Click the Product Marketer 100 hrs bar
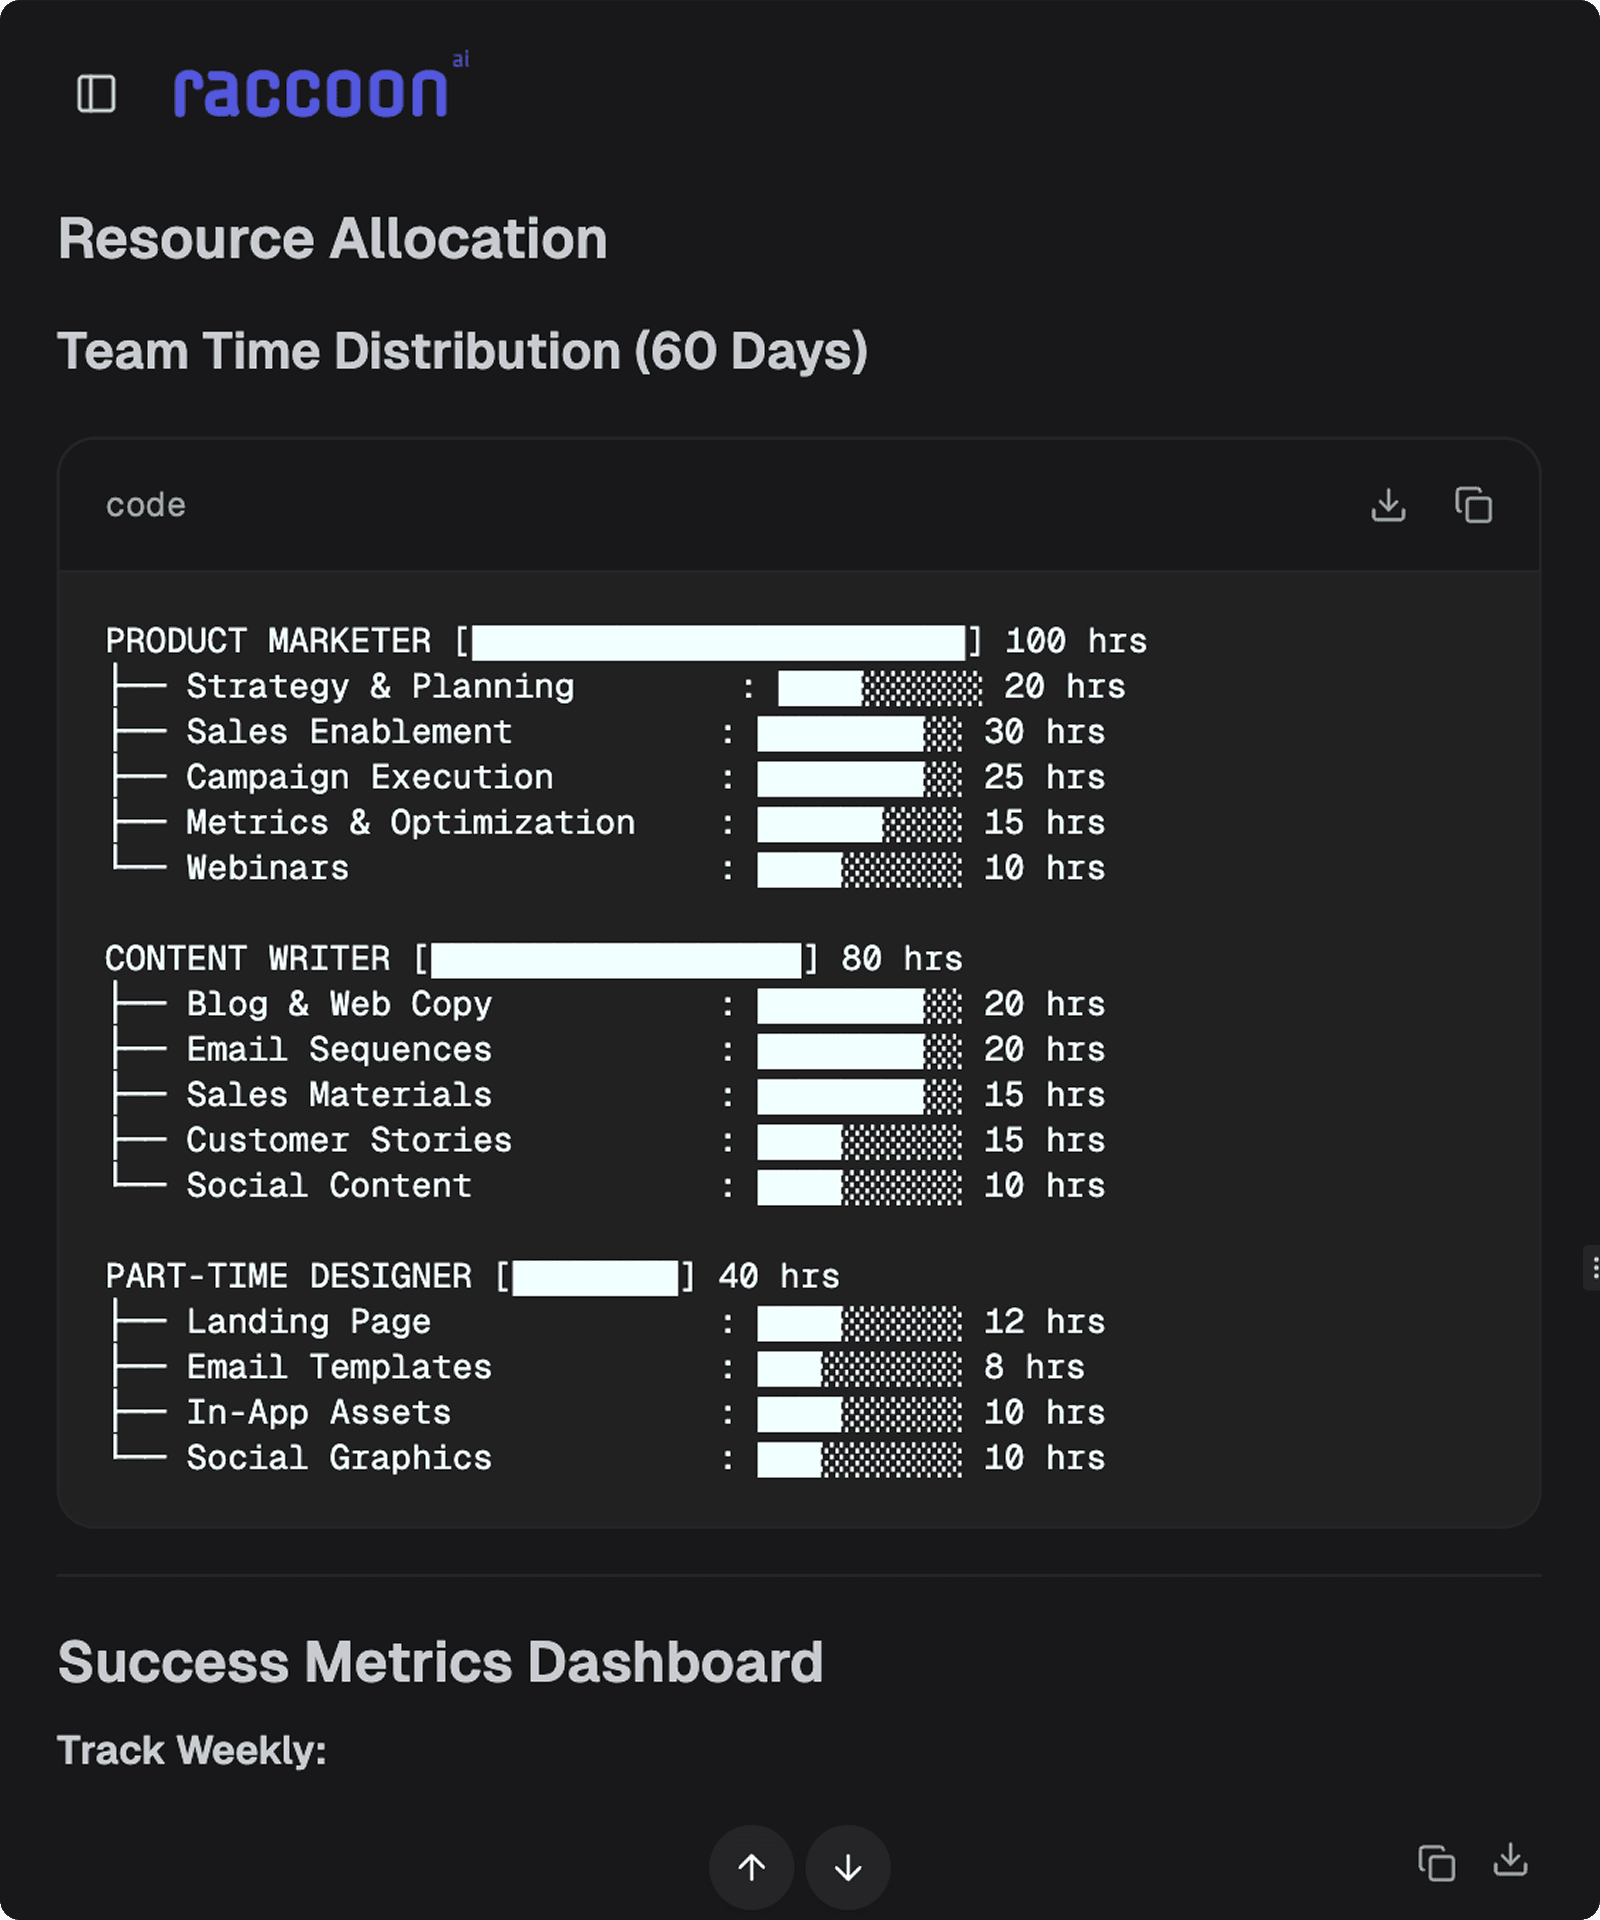This screenshot has width=1600, height=1920. coord(718,642)
